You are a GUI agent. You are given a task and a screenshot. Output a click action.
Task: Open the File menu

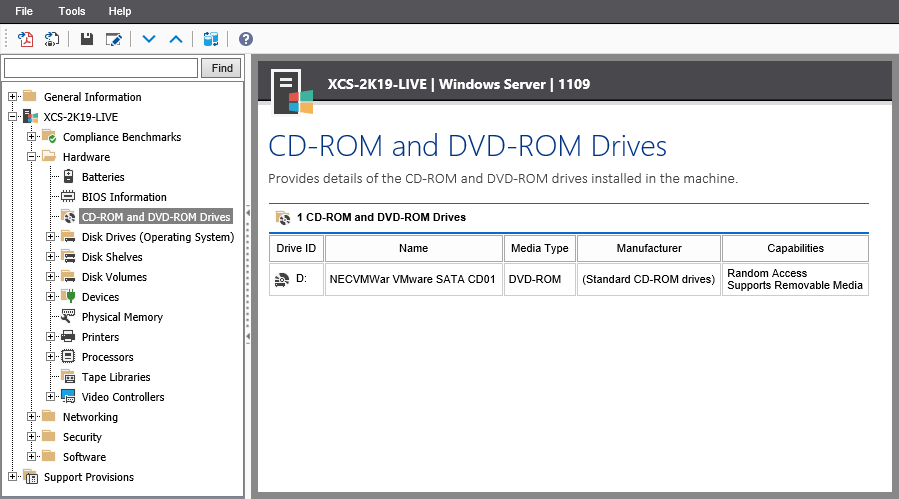pyautogui.click(x=25, y=11)
